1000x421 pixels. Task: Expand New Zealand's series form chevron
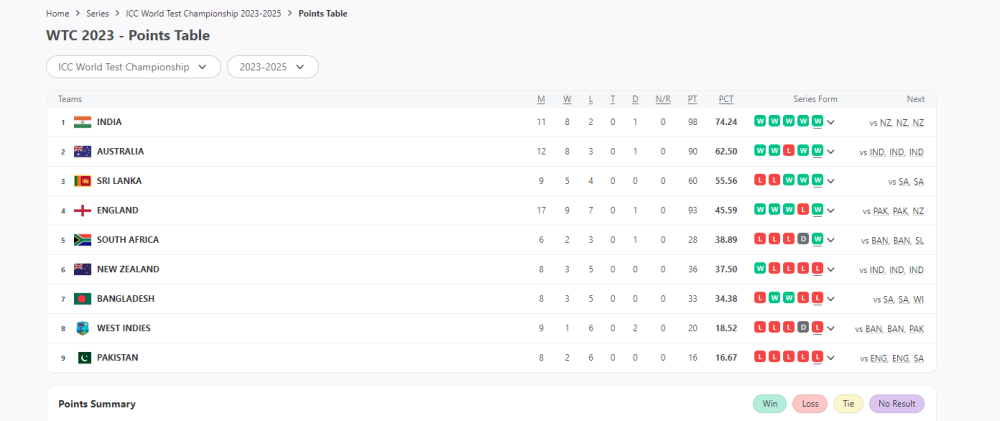(831, 270)
